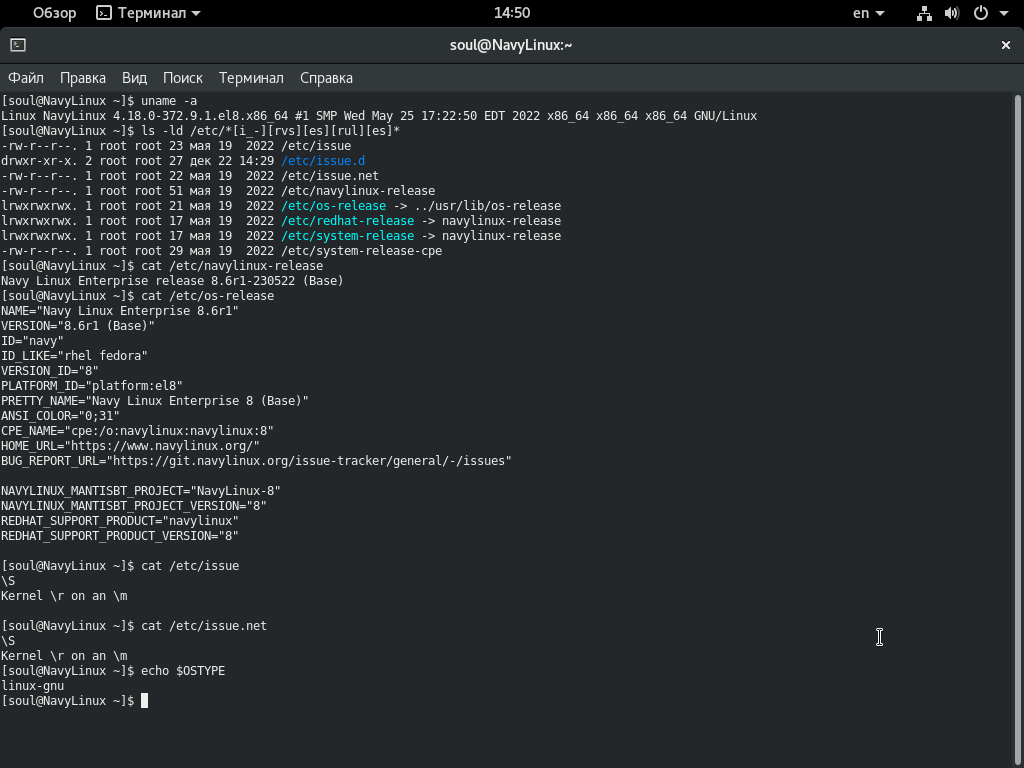The width and height of the screenshot is (1024, 768).
Task: Click the /etc/os-release symlink name
Action: (x=334, y=206)
